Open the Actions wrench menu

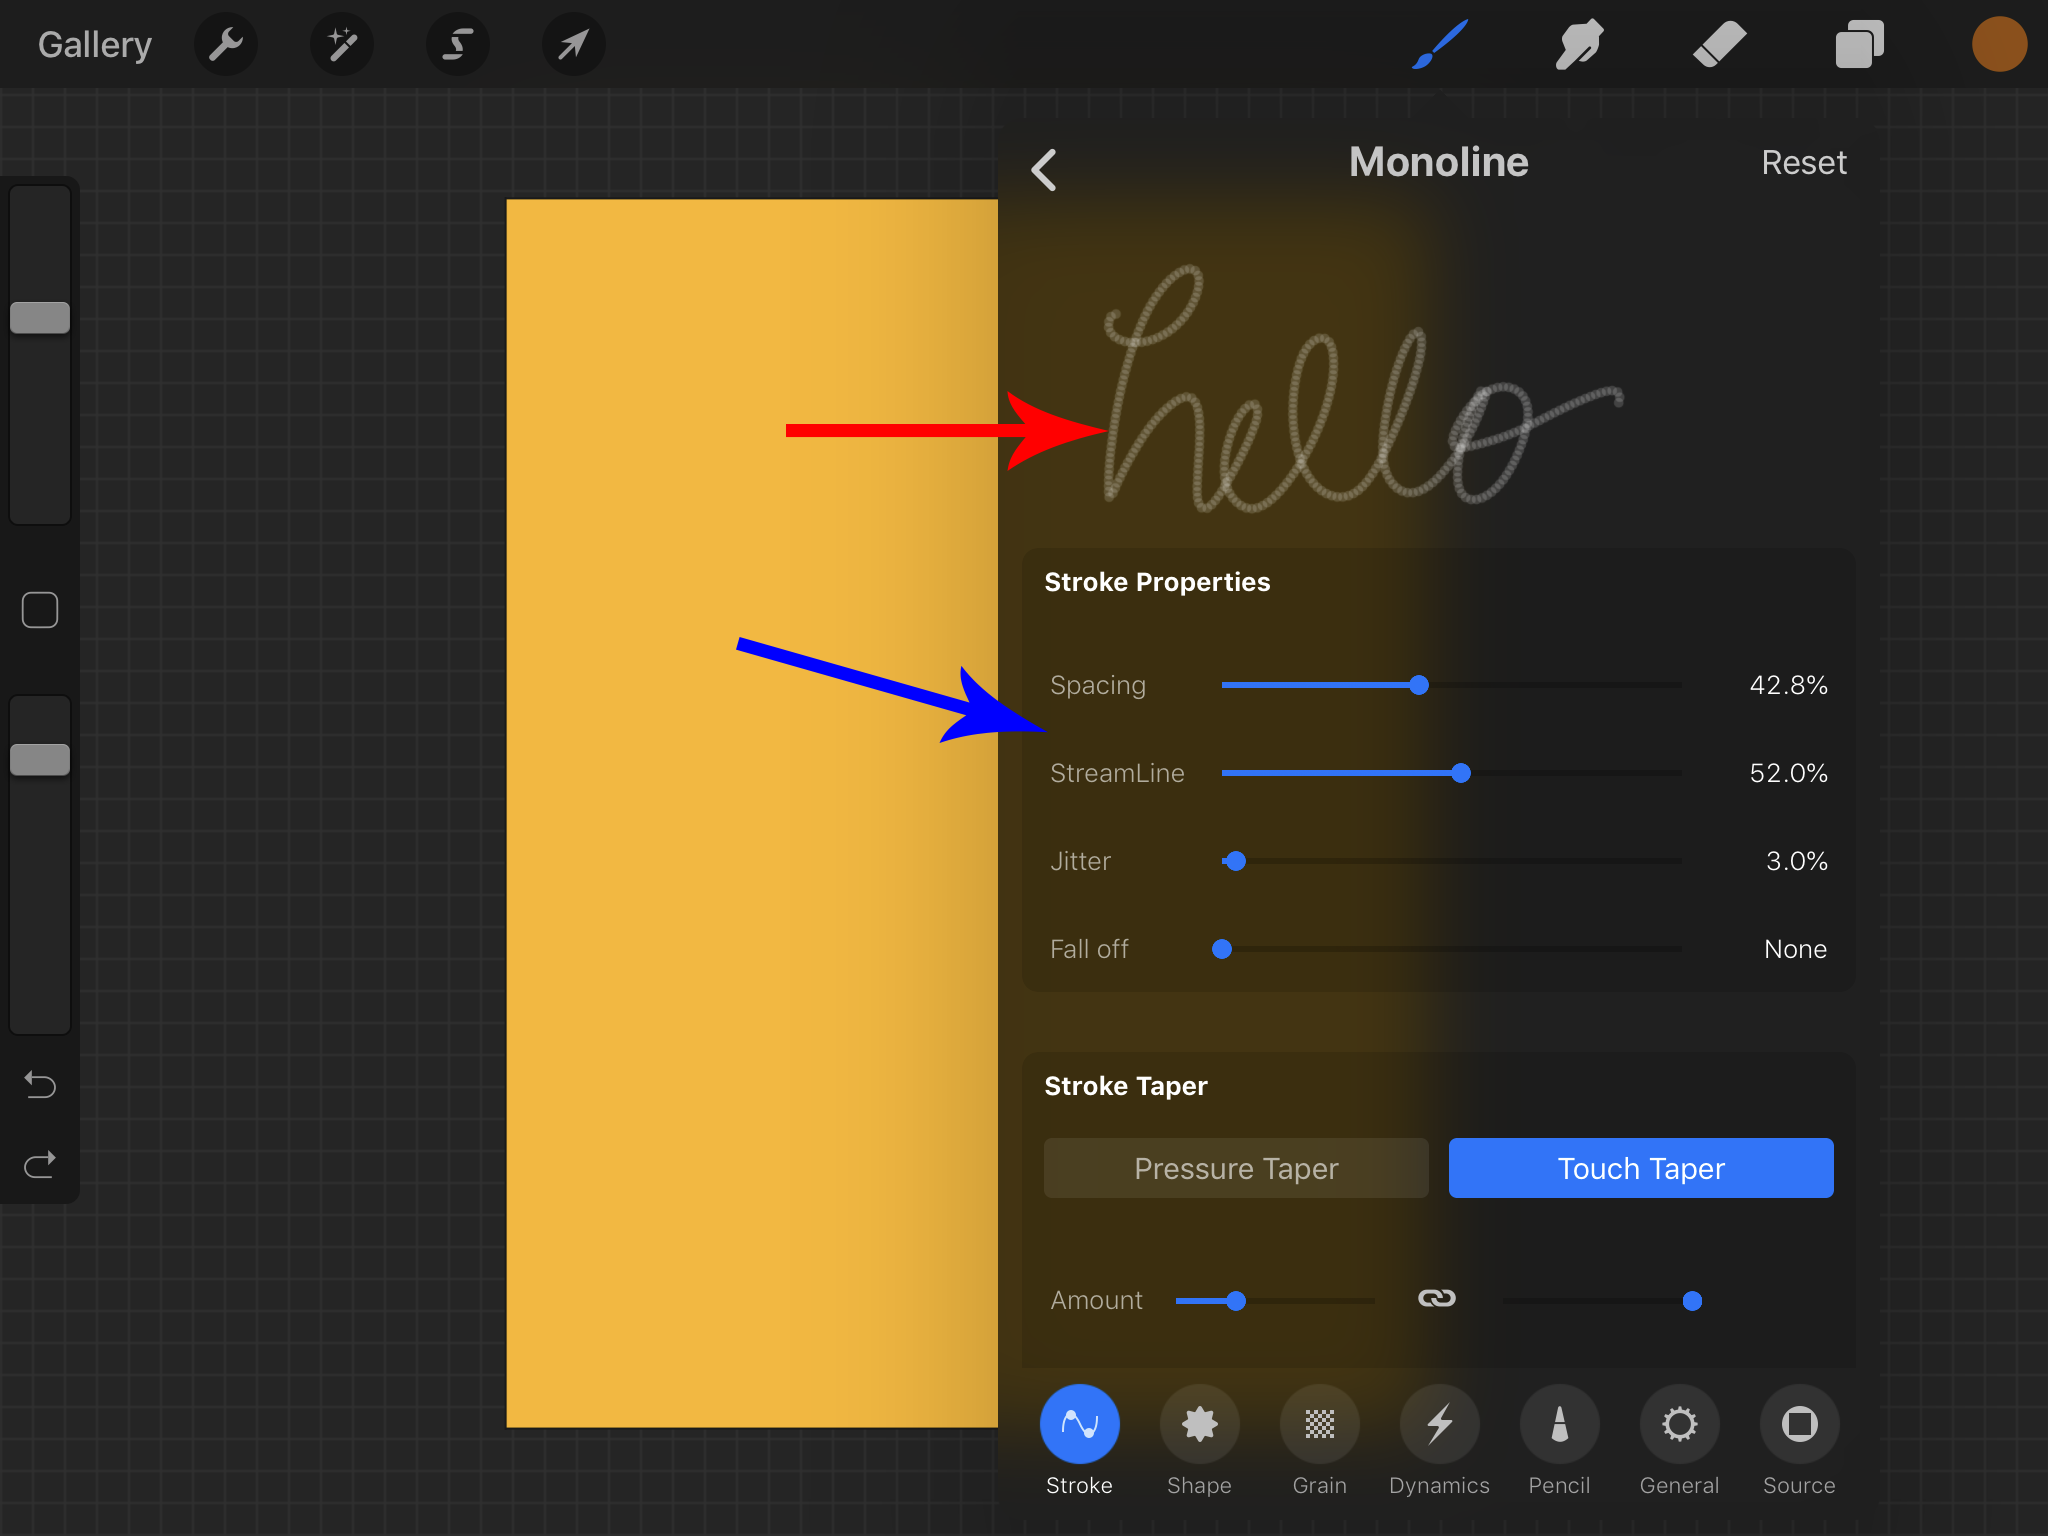click(x=226, y=44)
